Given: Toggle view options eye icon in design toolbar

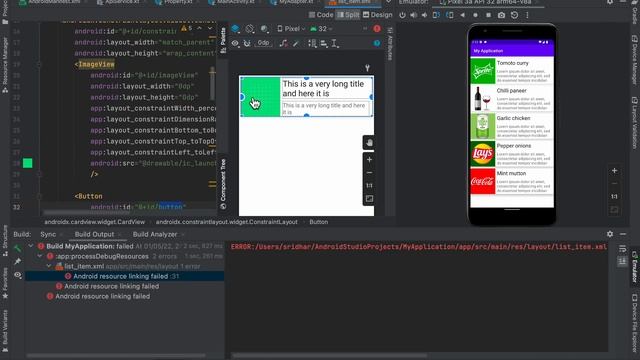Looking at the screenshot, I should (235, 43).
